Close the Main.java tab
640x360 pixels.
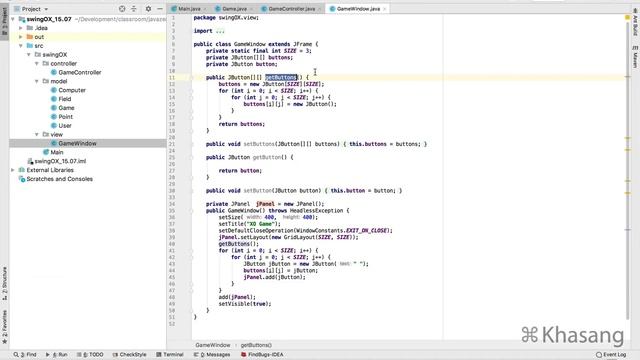tap(204, 9)
